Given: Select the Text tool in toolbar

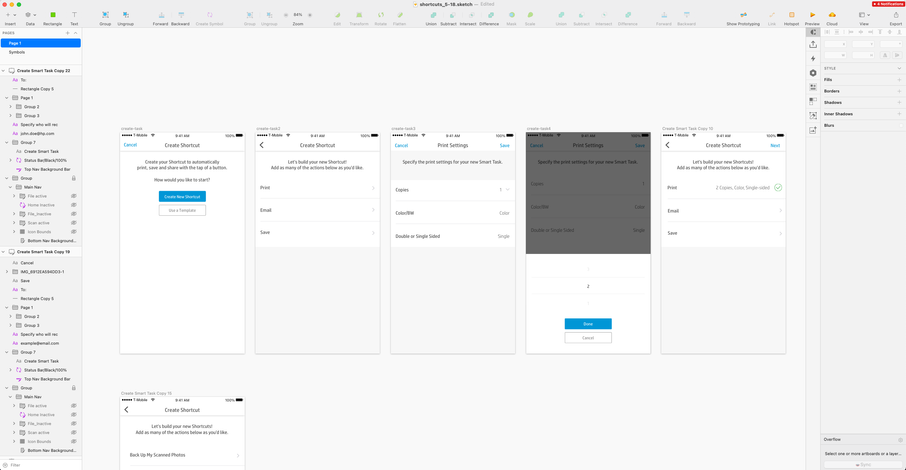Looking at the screenshot, I should point(74,16).
